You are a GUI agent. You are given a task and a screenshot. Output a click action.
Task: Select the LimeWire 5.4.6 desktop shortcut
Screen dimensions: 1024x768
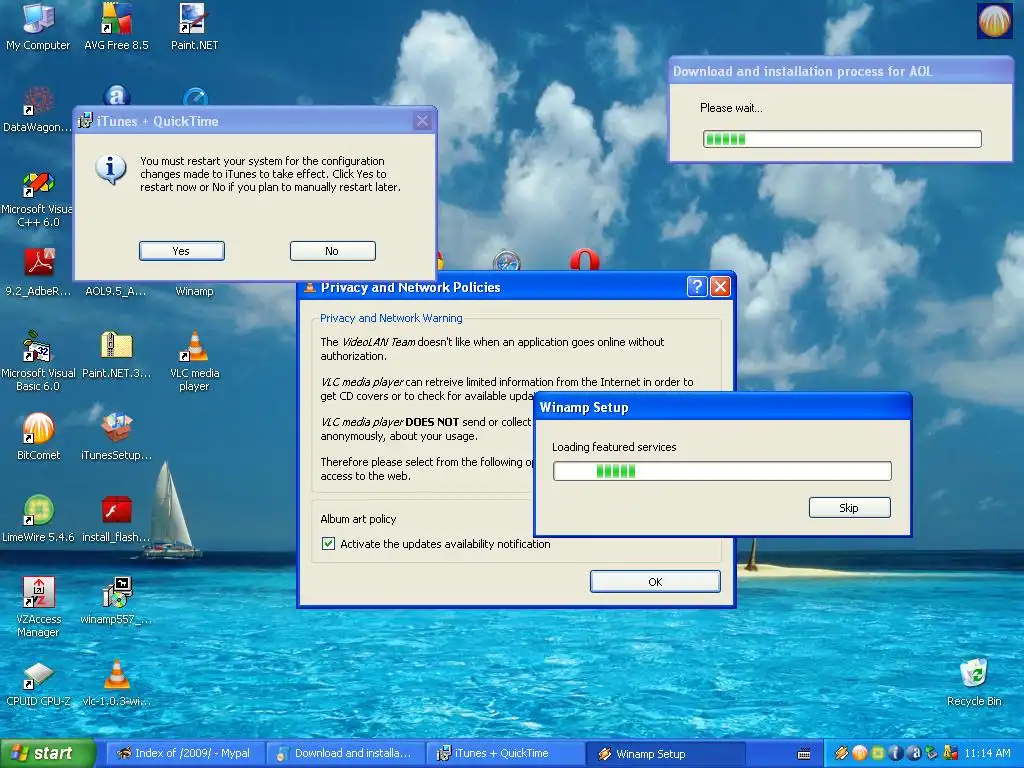click(x=38, y=519)
